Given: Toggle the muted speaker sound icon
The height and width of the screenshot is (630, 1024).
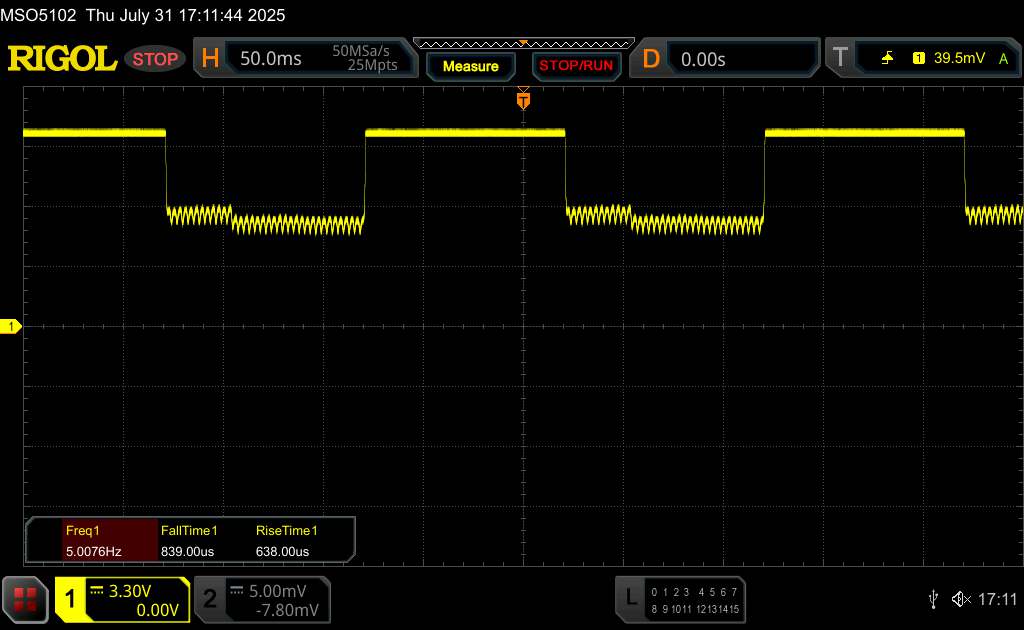Looking at the screenshot, I should [961, 599].
